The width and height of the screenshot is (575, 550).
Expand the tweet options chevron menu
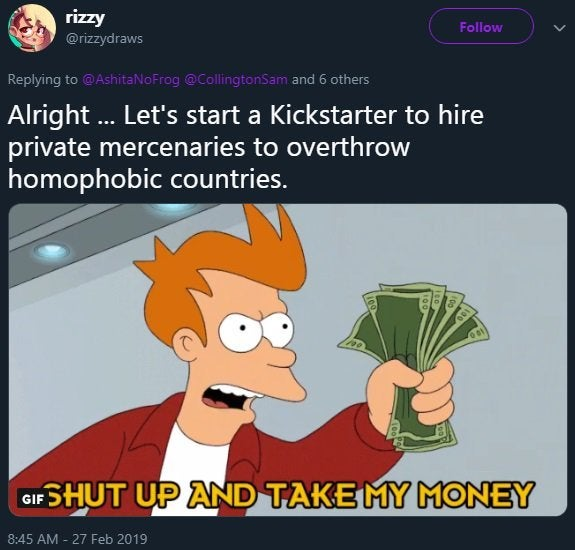pyautogui.click(x=559, y=28)
